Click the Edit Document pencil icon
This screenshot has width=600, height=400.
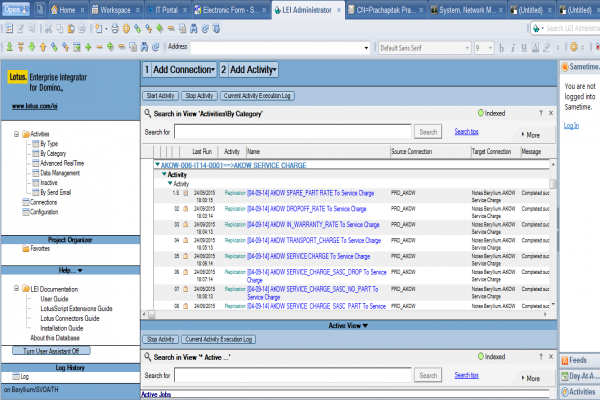pos(20,29)
